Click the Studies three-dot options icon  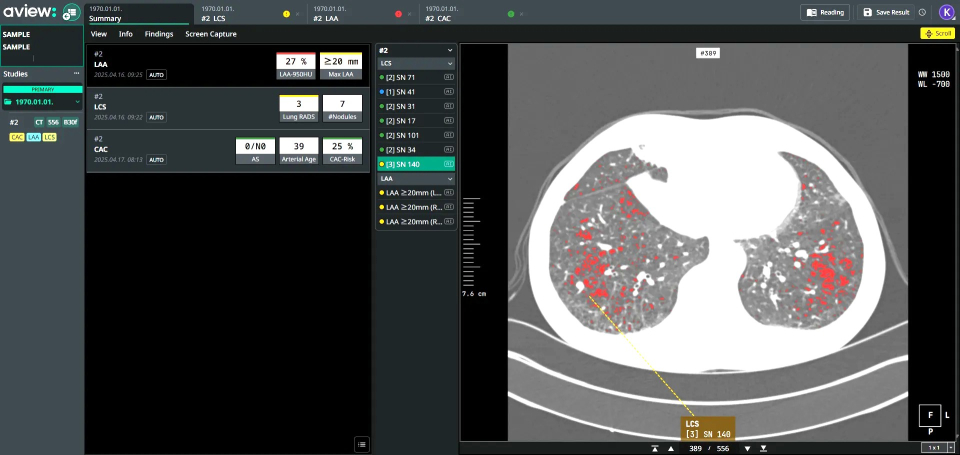coord(76,73)
